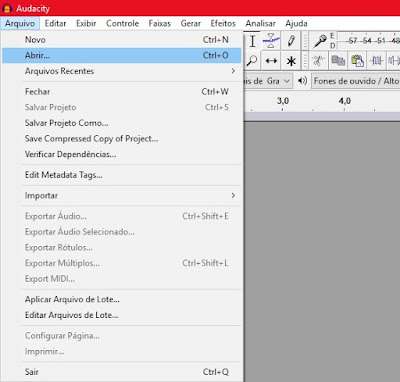Open the Fones de ouvido playback device dropdown
The image size is (400, 382).
356,81
